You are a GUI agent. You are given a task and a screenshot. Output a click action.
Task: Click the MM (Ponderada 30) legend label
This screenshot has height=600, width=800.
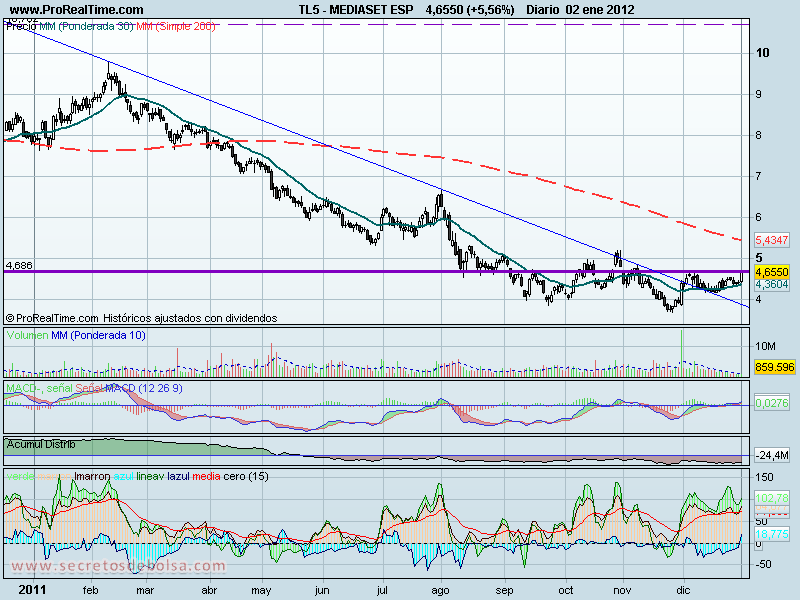[86, 26]
